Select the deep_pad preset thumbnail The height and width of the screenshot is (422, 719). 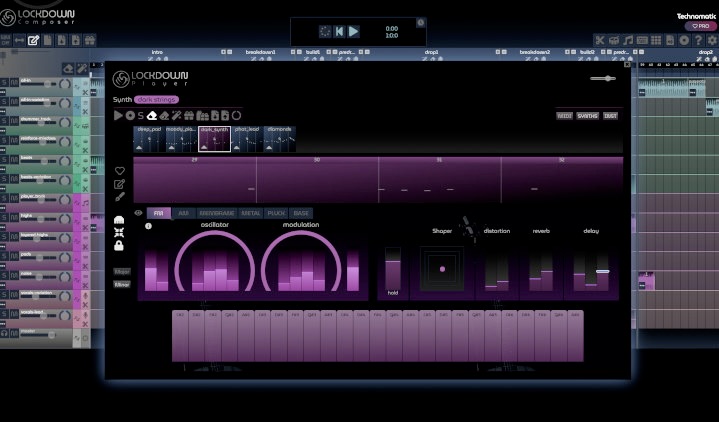pyautogui.click(x=149, y=139)
